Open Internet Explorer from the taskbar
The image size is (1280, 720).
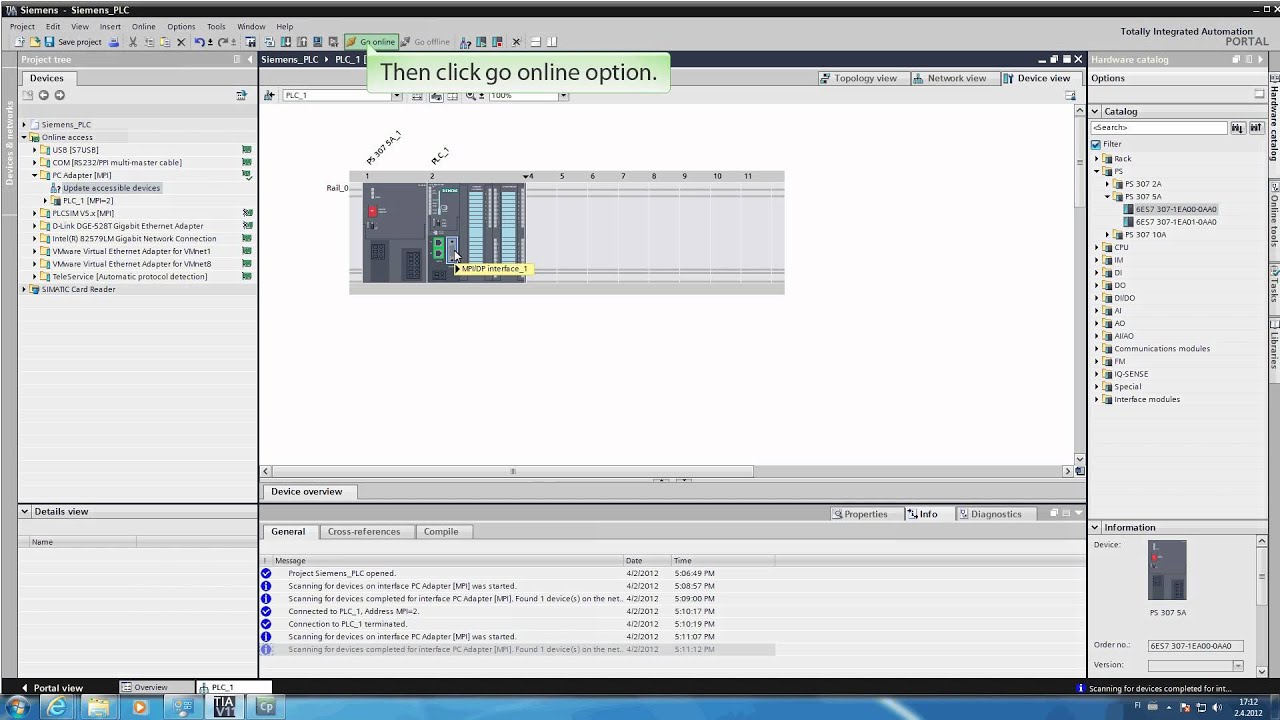click(x=57, y=706)
